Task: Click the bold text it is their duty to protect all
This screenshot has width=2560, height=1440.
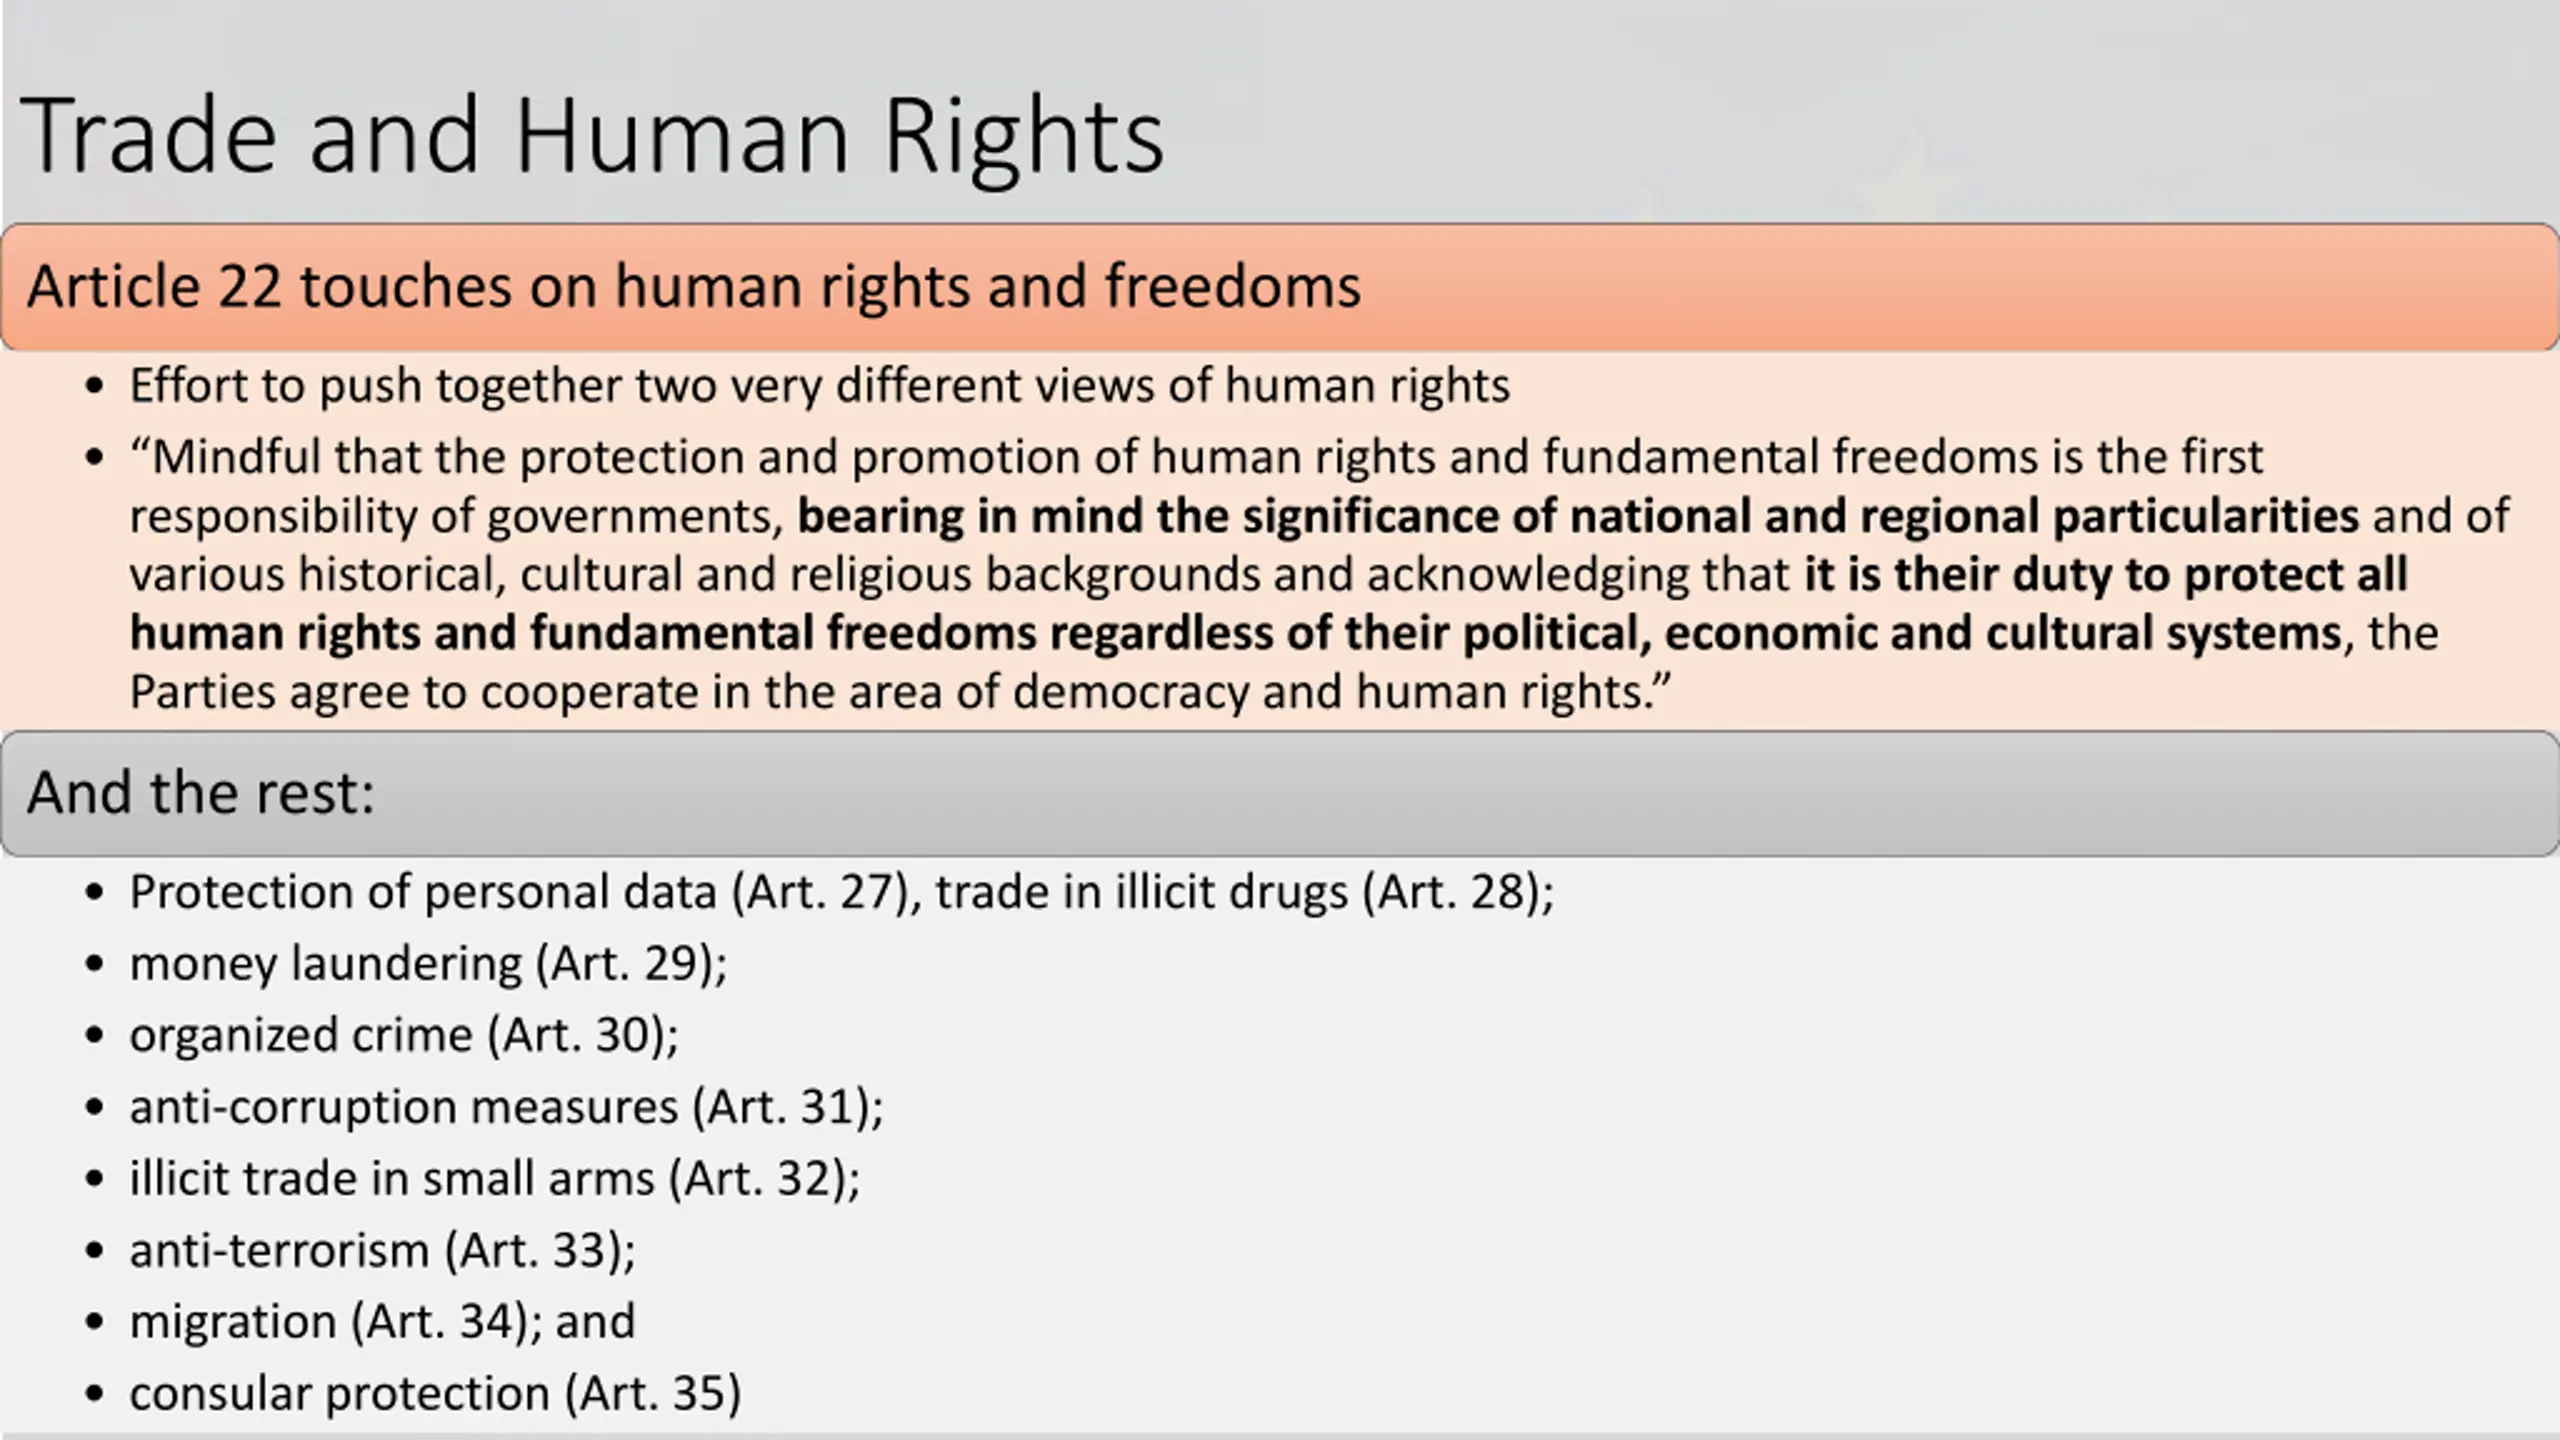Action: [2105, 575]
